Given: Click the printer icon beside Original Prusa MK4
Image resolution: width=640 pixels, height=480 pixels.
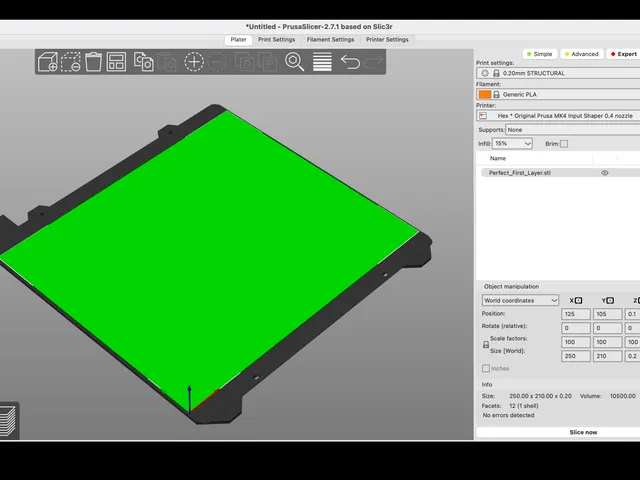Looking at the screenshot, I should click(x=483, y=116).
